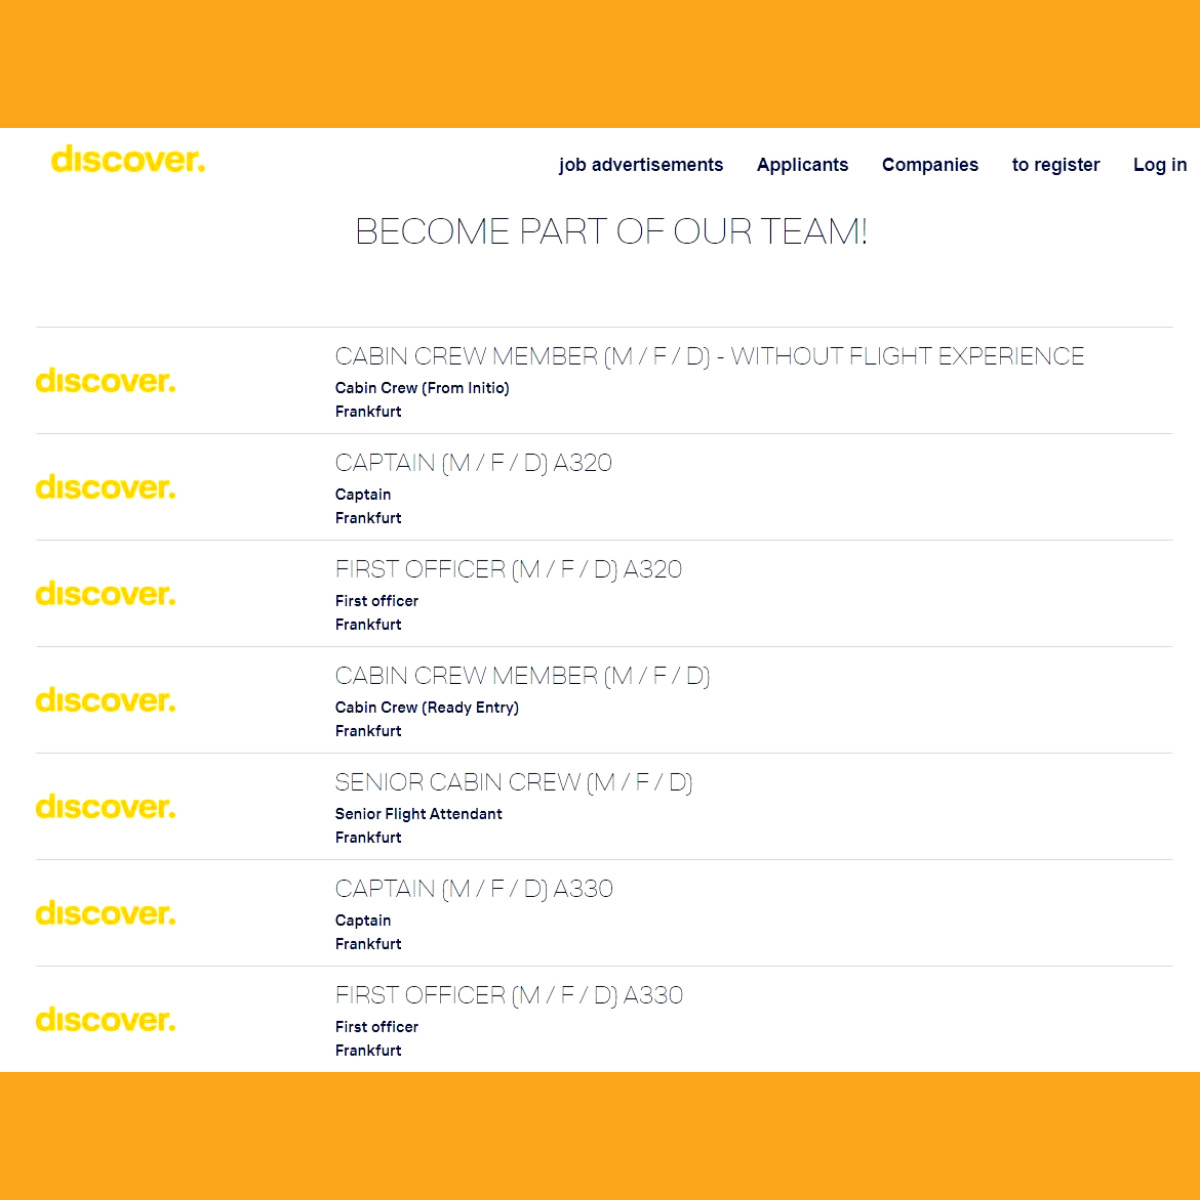The height and width of the screenshot is (1200, 1200).
Task: Click the discover. logo in the header
Action: point(128,160)
